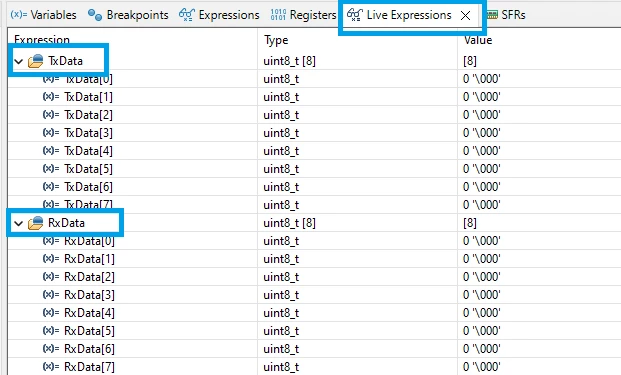Click the [8] value of TxData
This screenshot has width=621, height=375.
470,61
